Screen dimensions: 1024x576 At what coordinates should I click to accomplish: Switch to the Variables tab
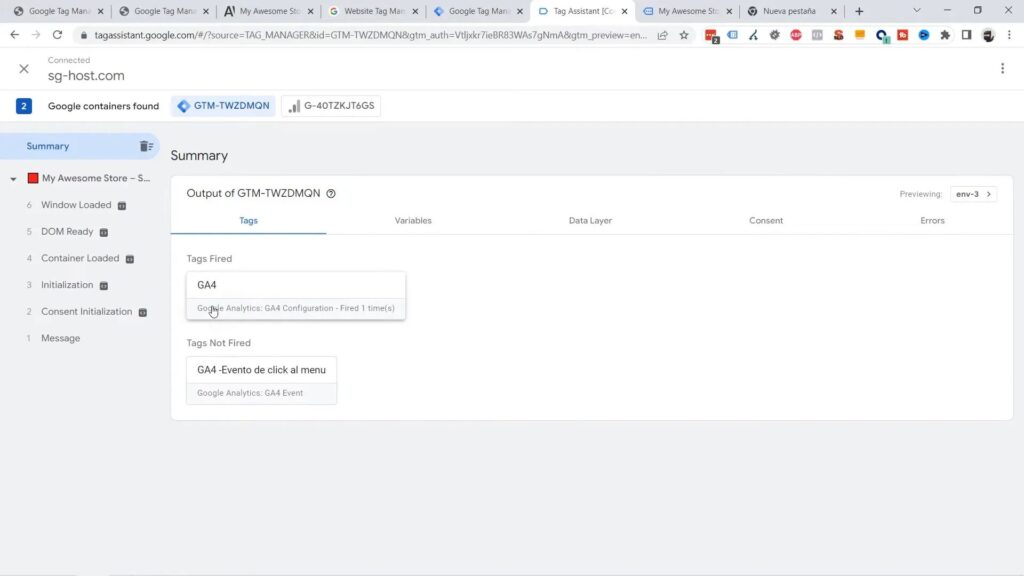pyautogui.click(x=413, y=221)
